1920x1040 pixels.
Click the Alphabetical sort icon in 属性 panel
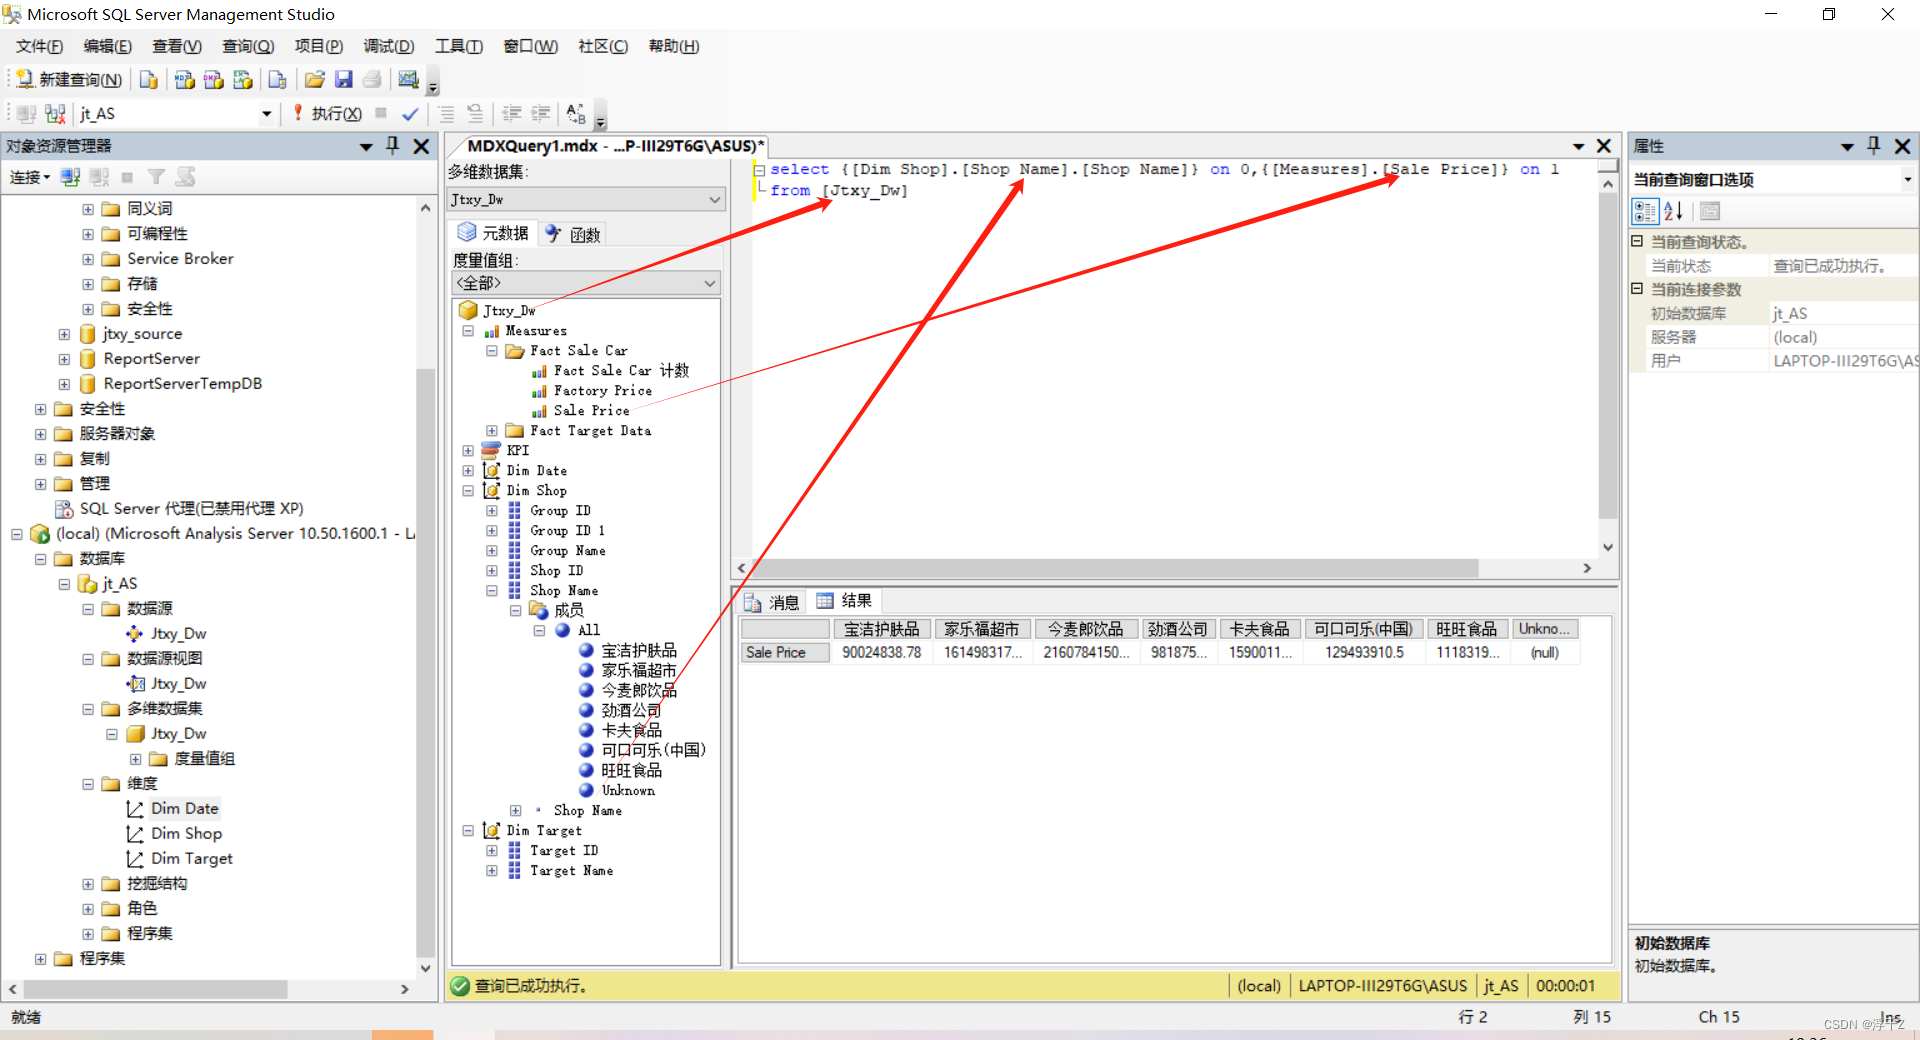1674,211
